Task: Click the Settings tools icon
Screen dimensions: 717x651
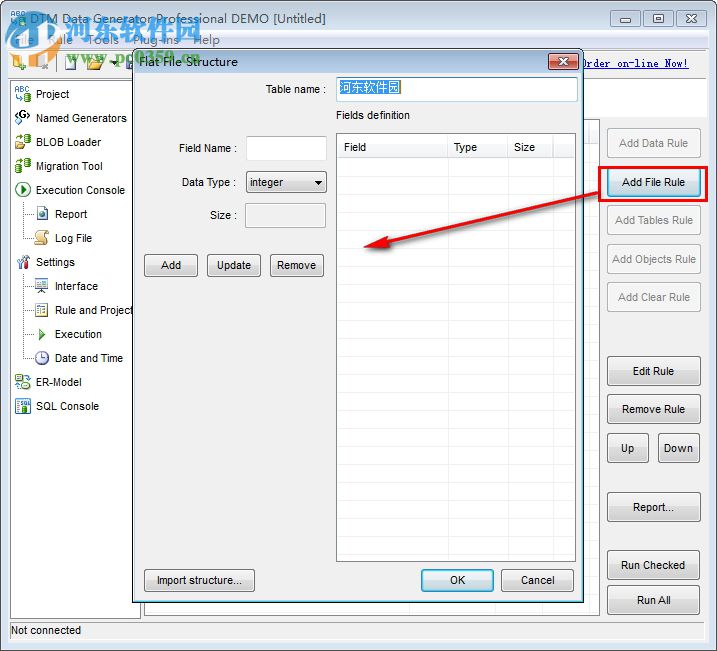Action: 23,261
